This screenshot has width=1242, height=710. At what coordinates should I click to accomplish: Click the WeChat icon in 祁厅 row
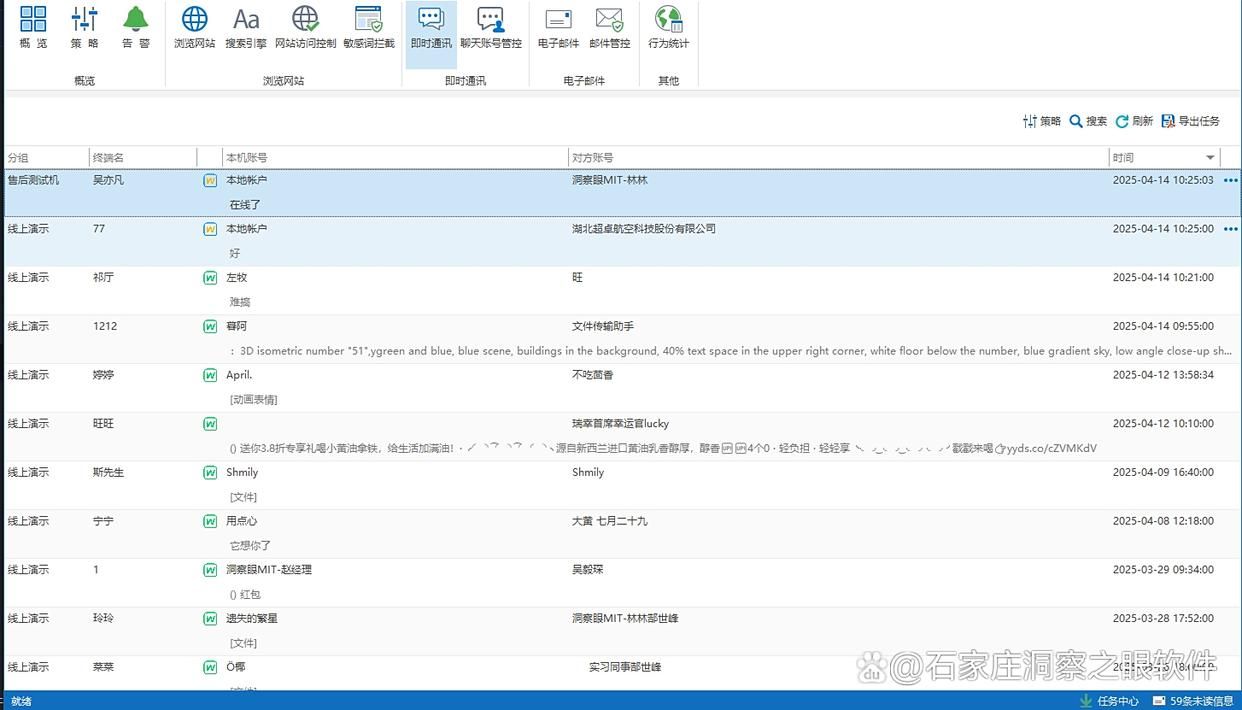[210, 278]
